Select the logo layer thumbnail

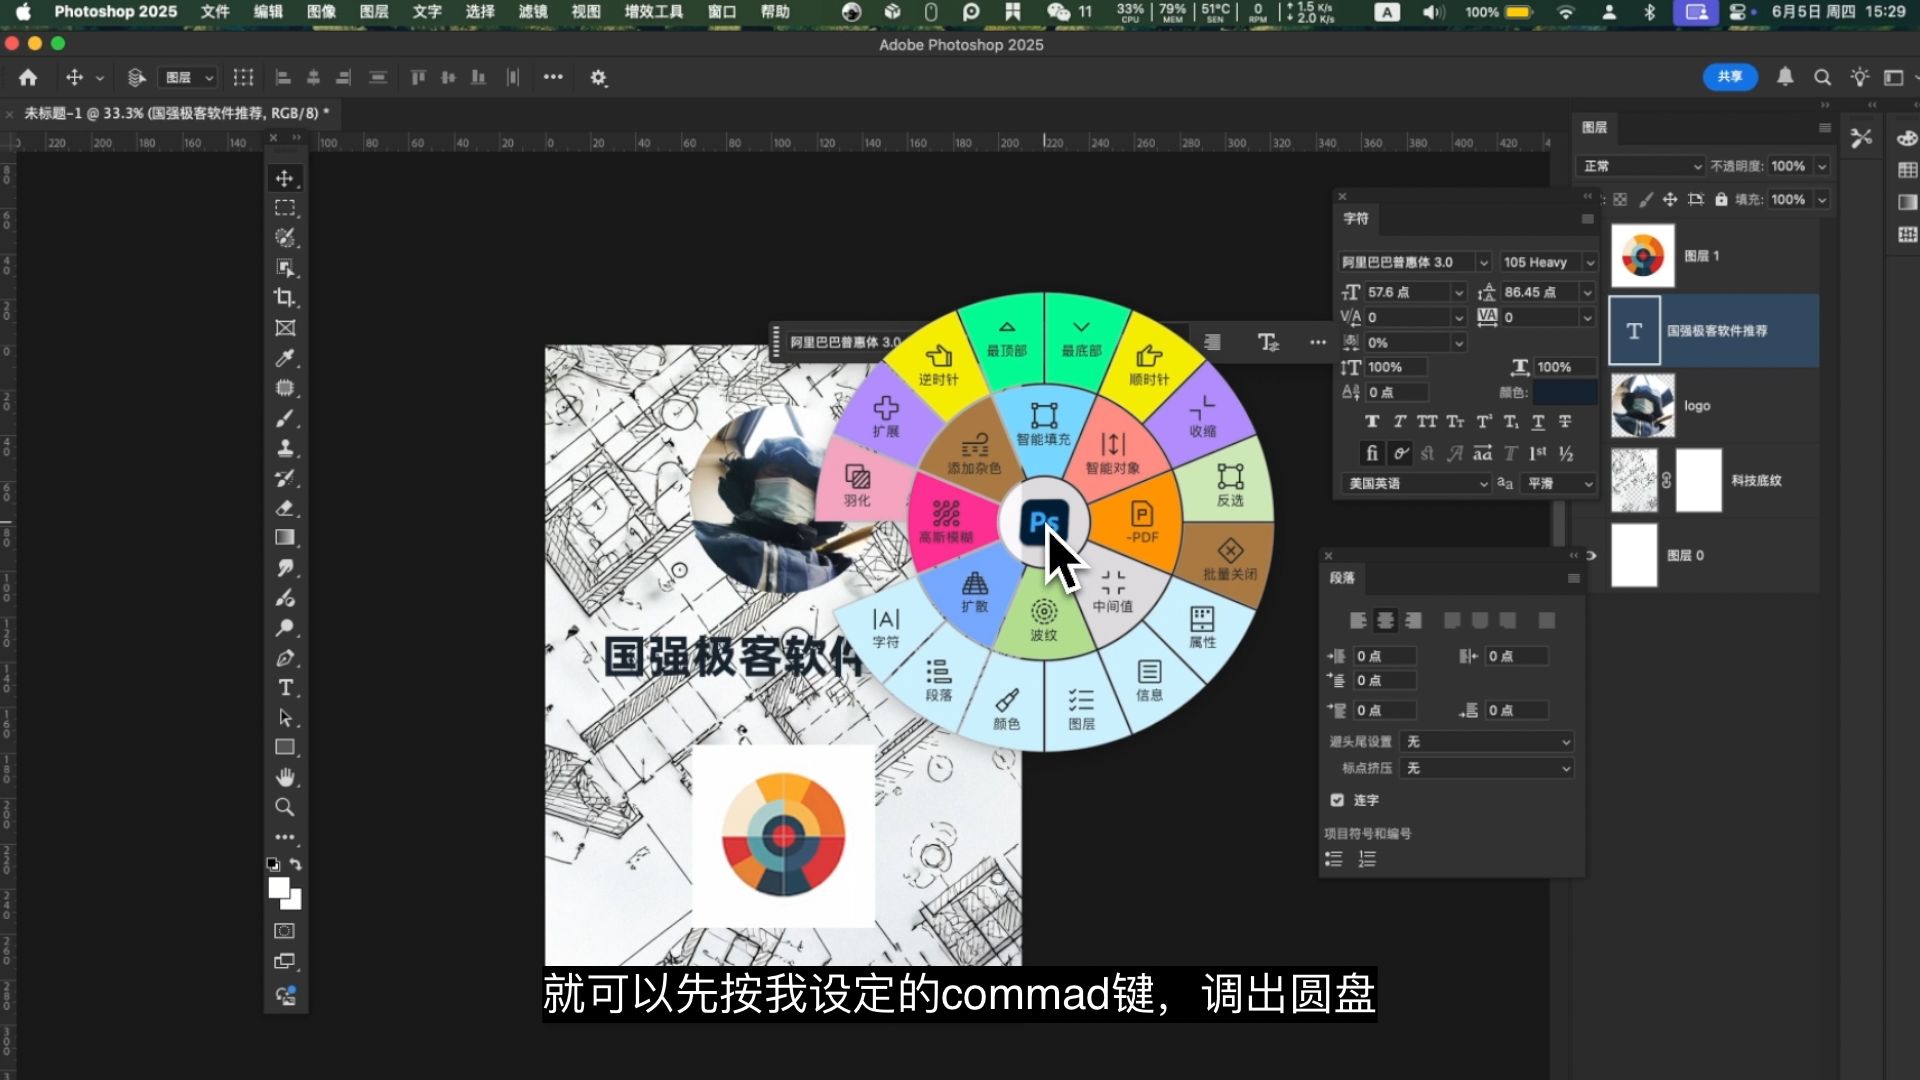(1643, 406)
